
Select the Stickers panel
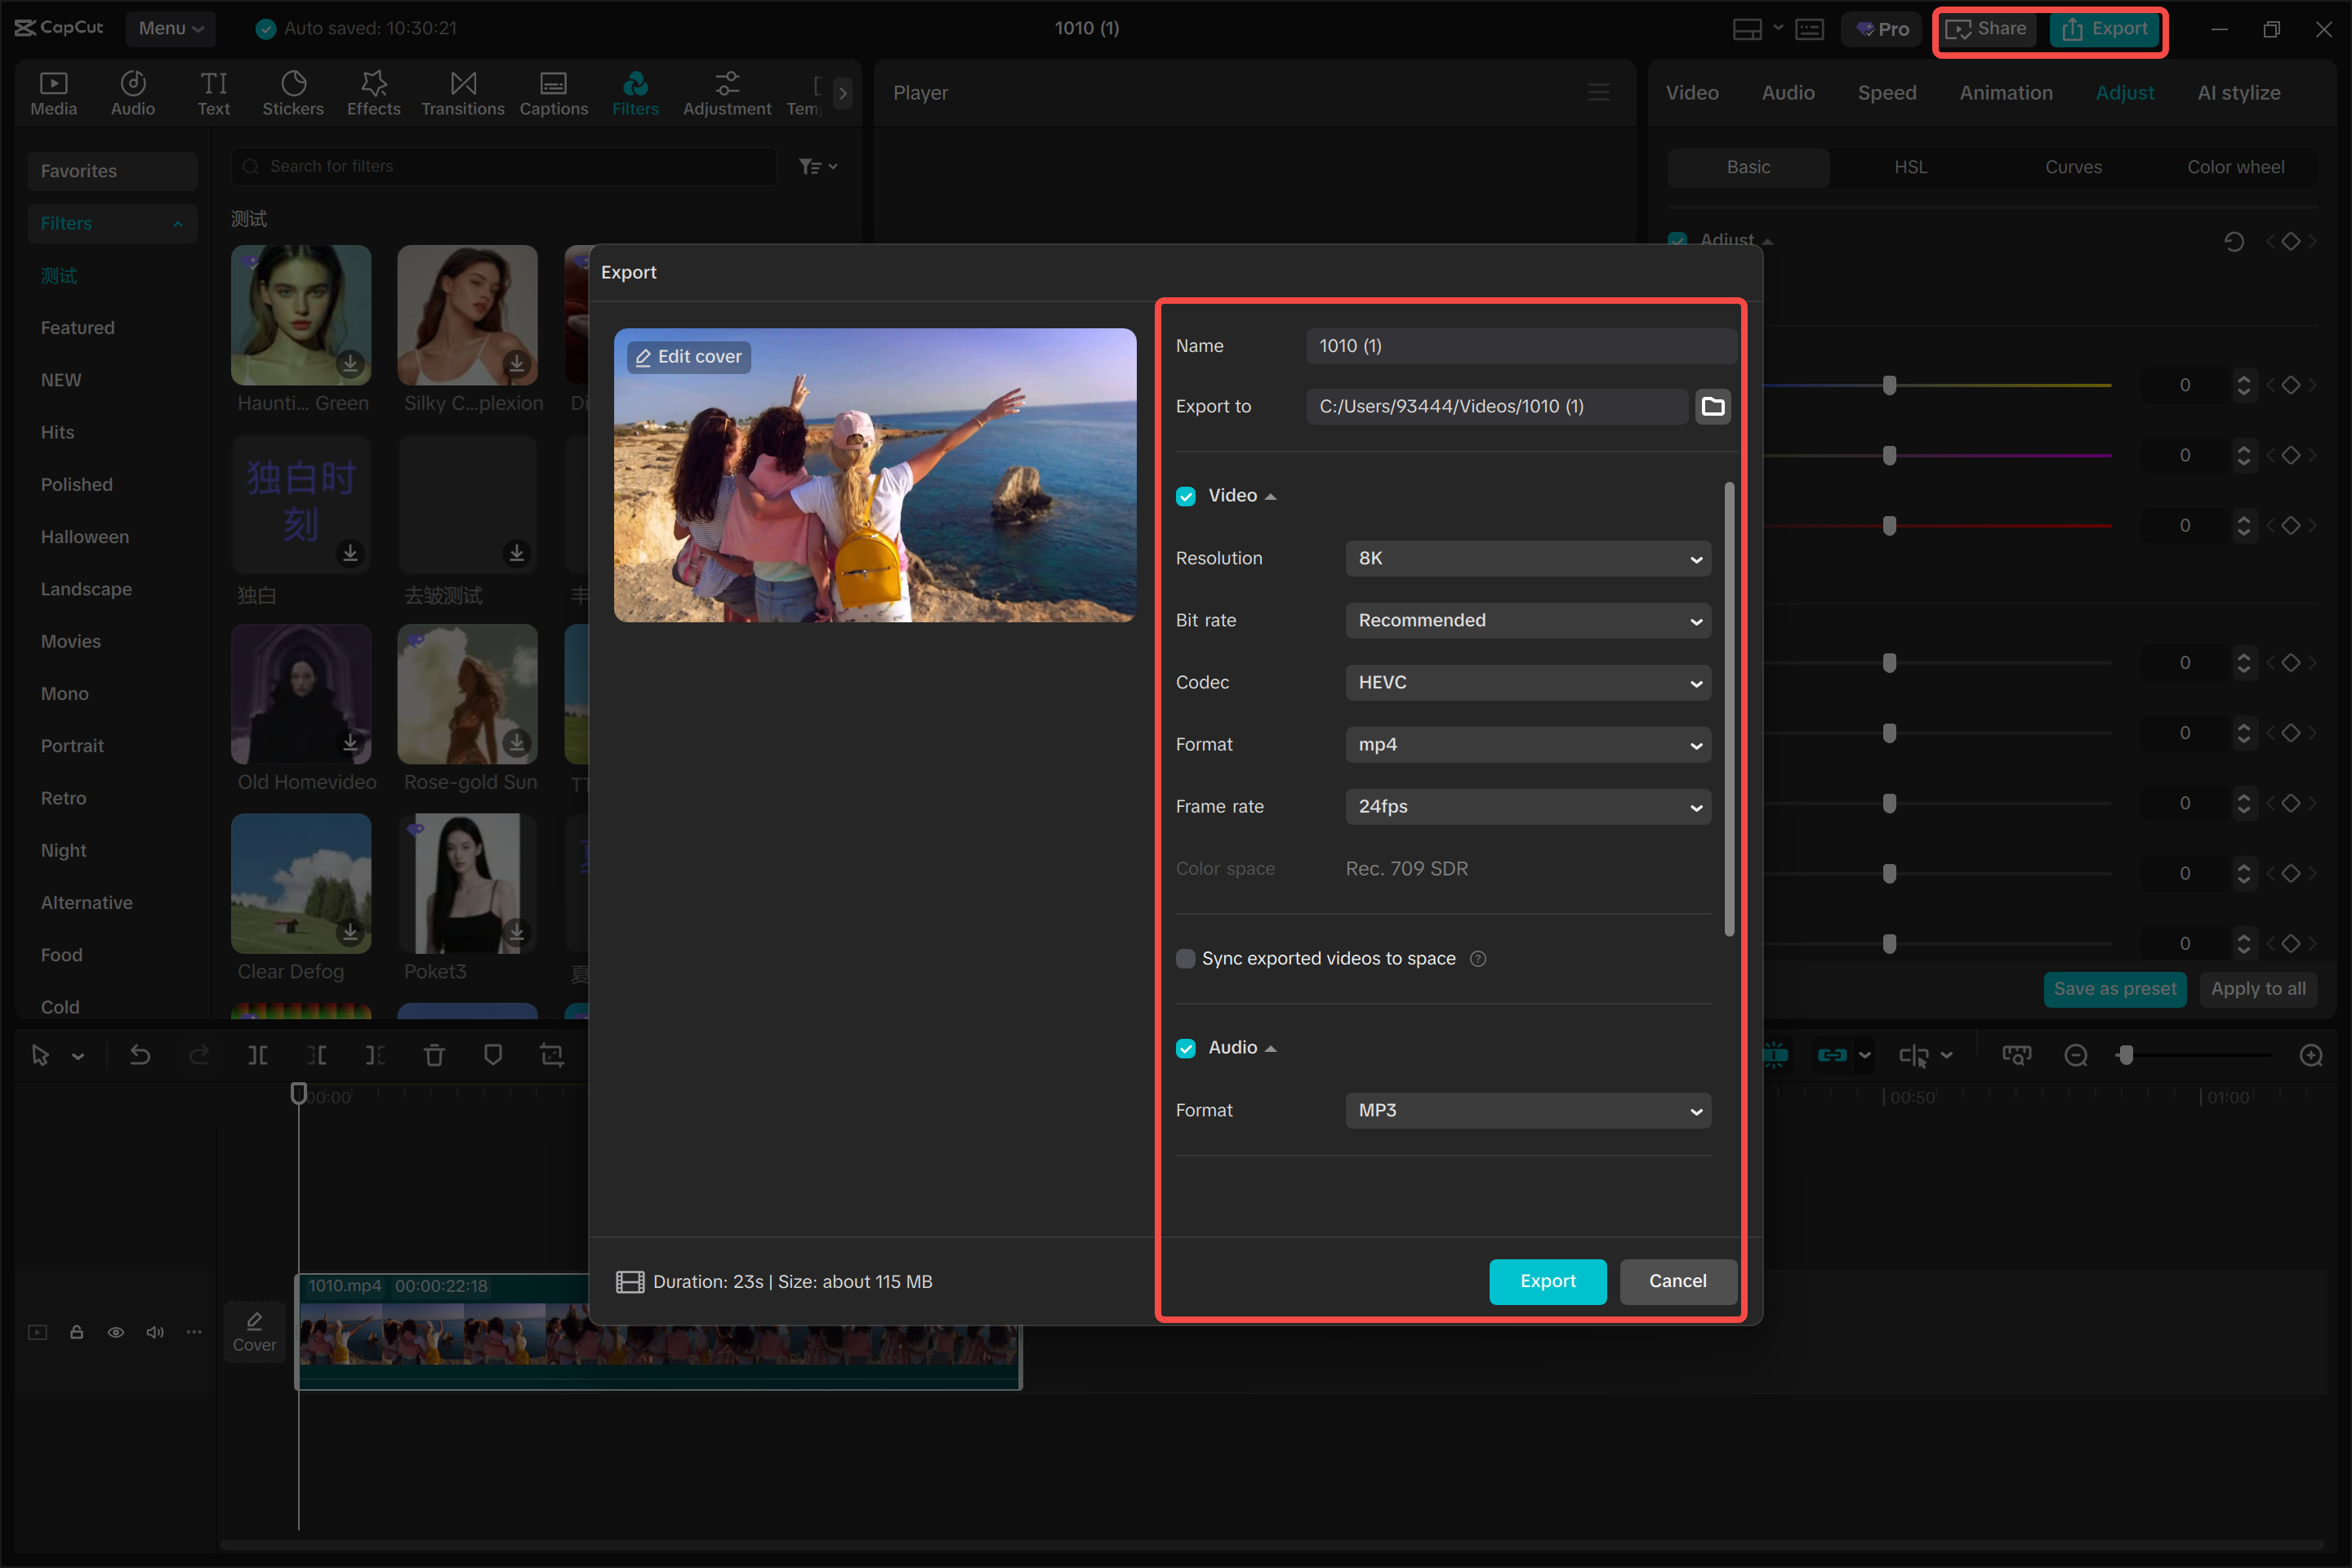(292, 92)
